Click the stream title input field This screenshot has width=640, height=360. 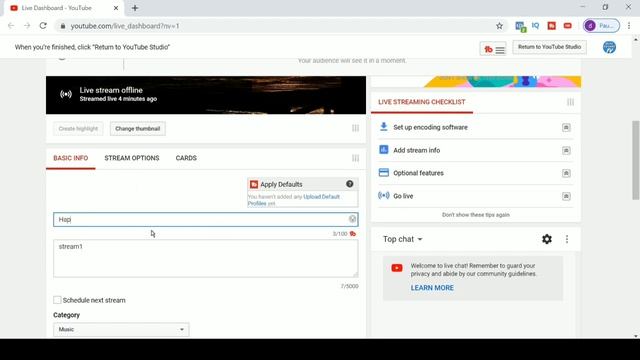click(x=206, y=220)
